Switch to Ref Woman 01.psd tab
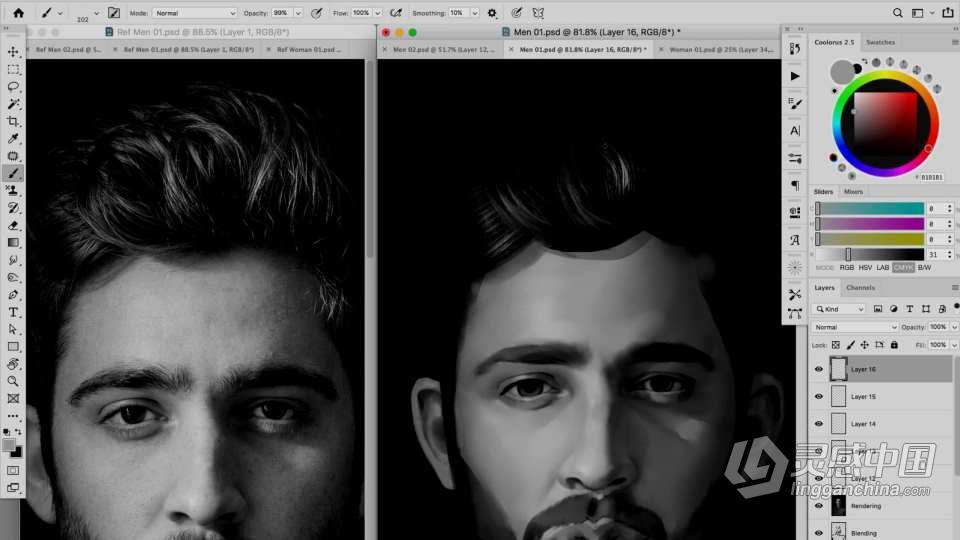 [307, 49]
